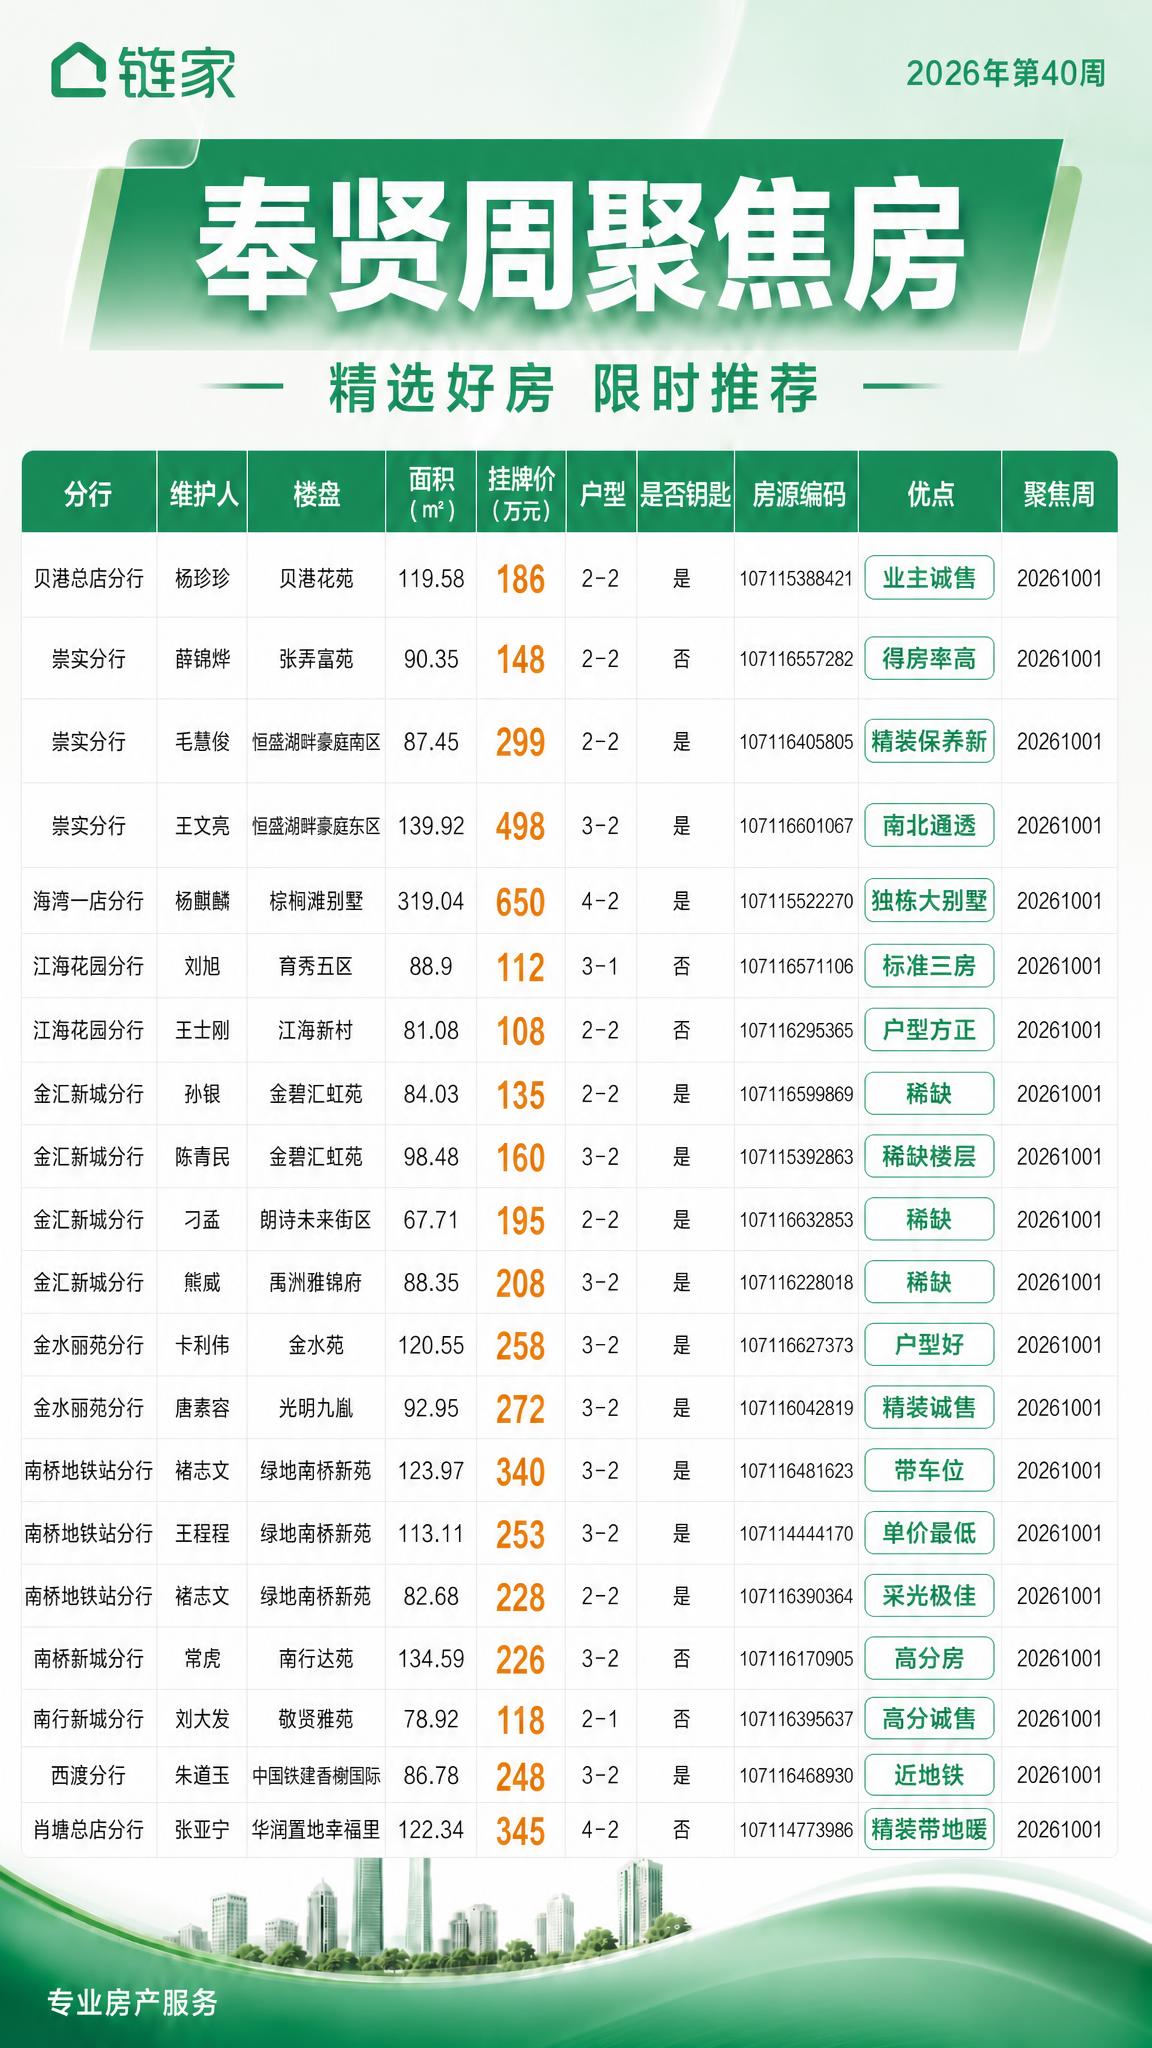
Task: Click listing code 107116571106
Action: 796,966
